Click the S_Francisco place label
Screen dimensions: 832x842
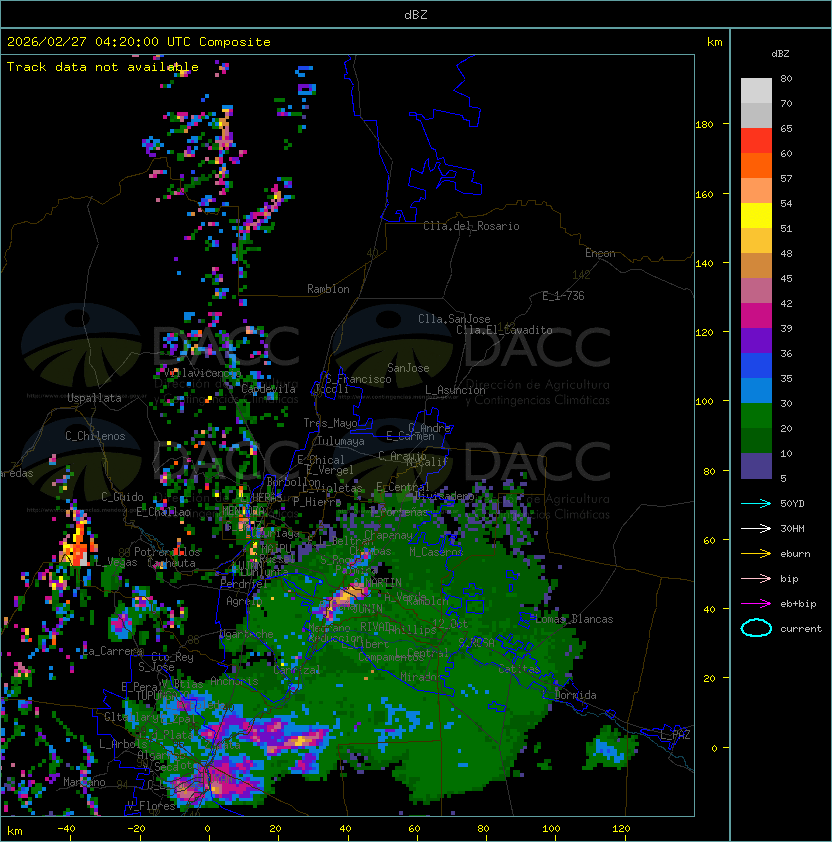(358, 379)
